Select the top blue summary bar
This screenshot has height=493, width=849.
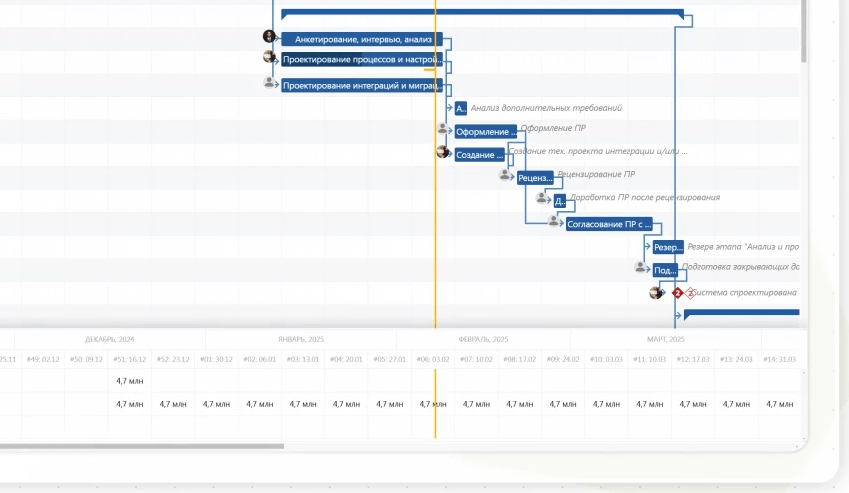[x=482, y=13]
